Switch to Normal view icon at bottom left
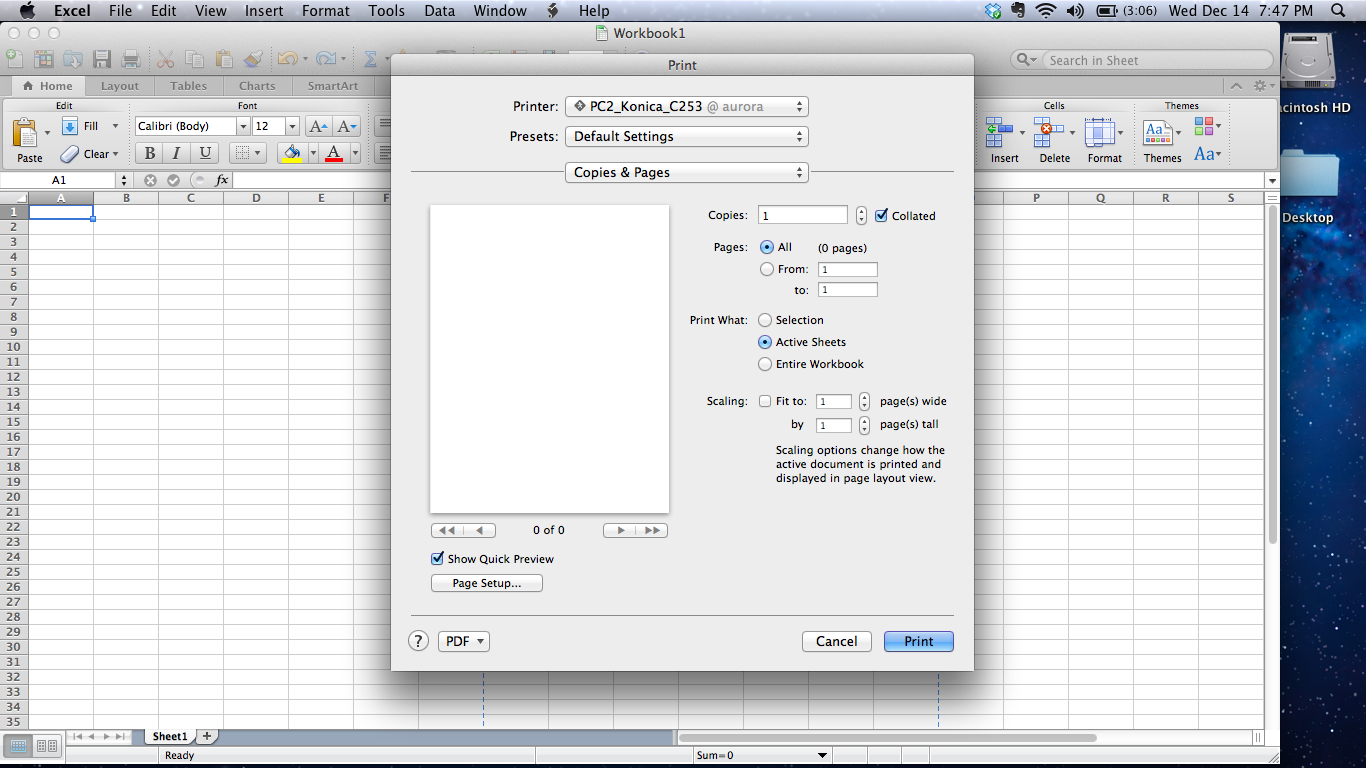 tap(18, 745)
